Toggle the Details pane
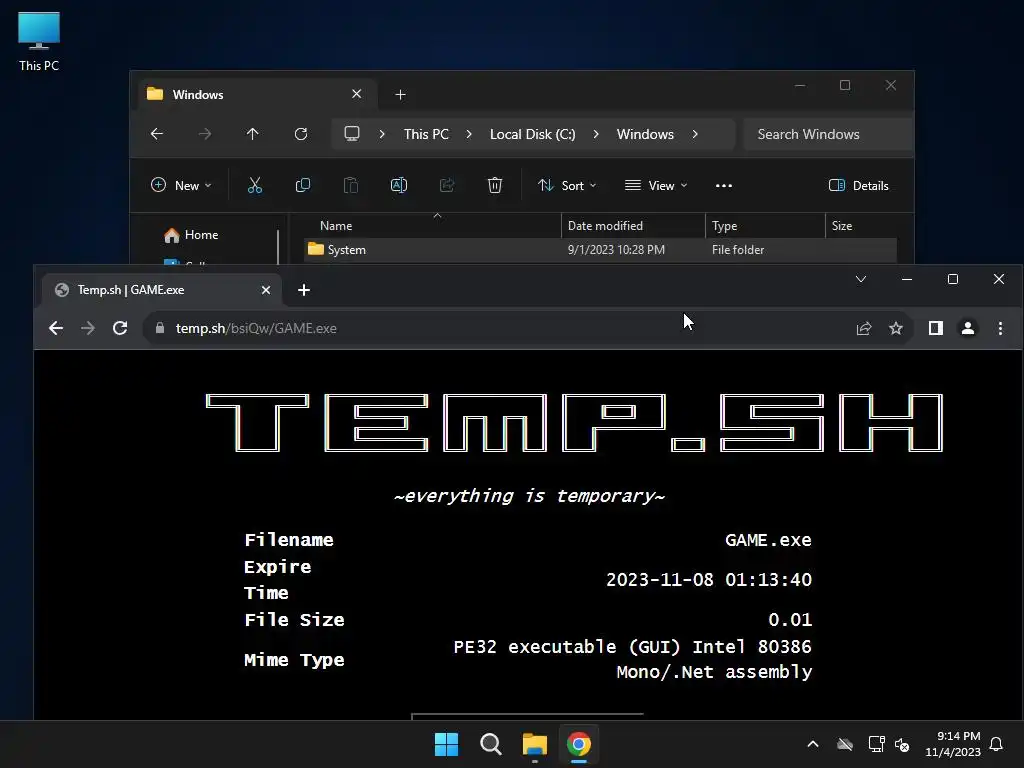This screenshot has height=768, width=1024. 859,185
